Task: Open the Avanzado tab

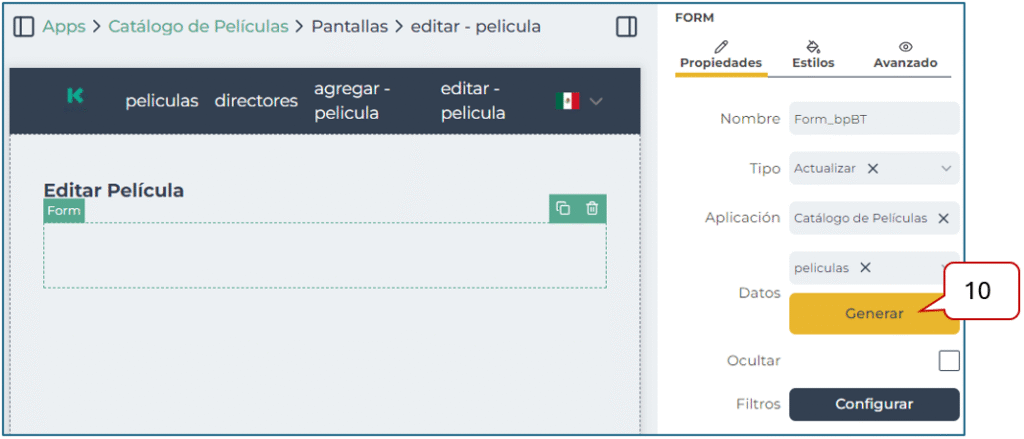Action: [x=905, y=55]
